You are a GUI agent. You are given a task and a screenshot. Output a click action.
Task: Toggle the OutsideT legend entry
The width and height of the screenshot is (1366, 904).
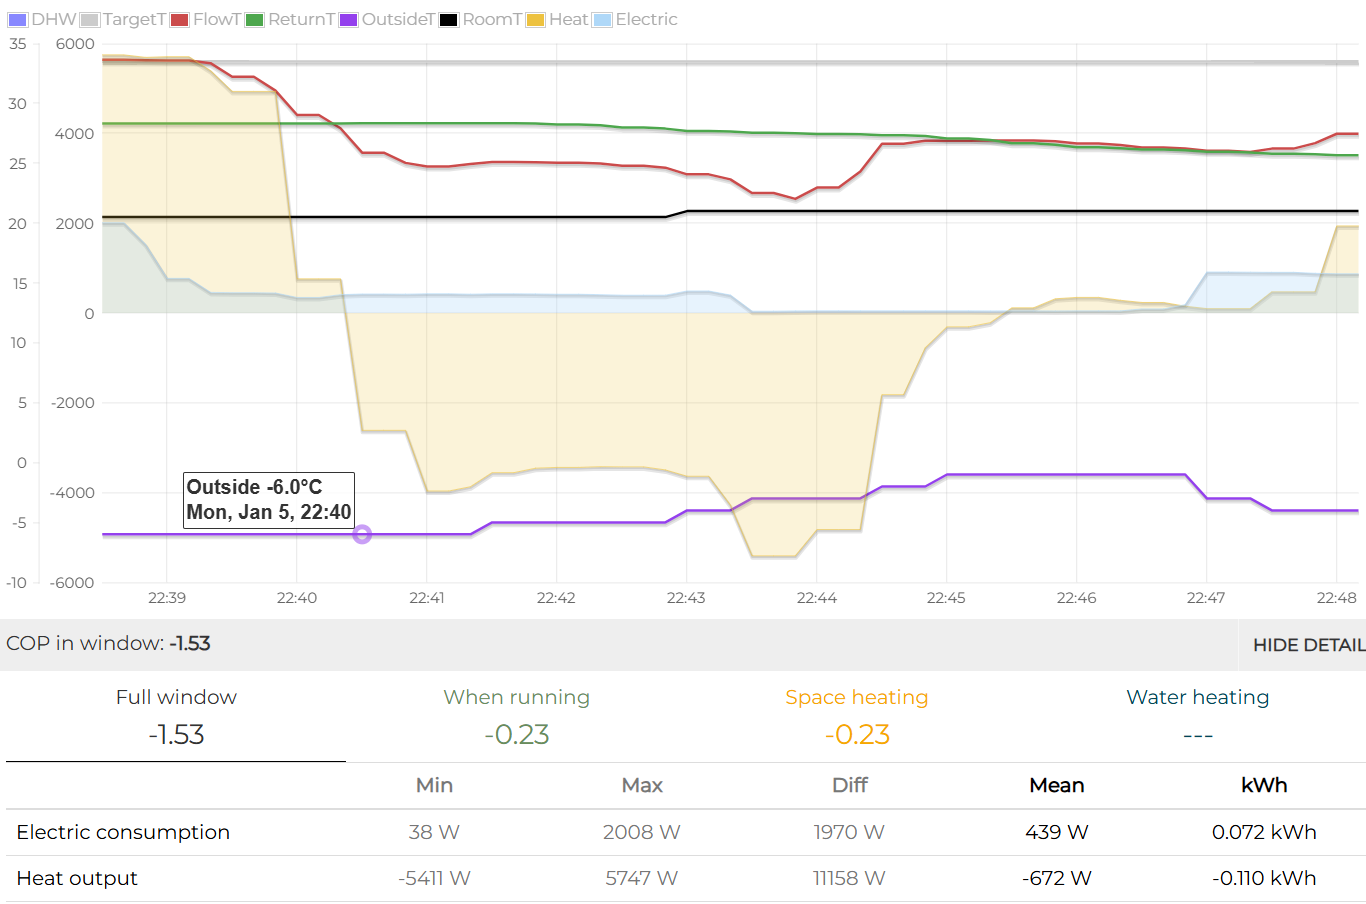[397, 19]
